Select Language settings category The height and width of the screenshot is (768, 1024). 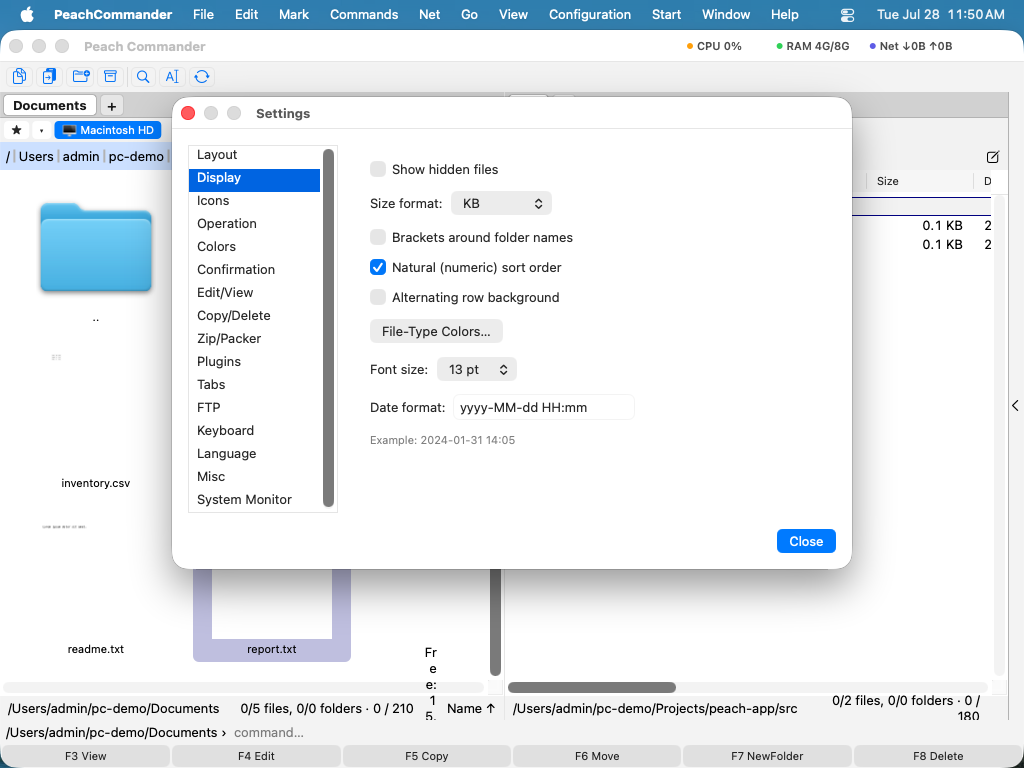255,453
